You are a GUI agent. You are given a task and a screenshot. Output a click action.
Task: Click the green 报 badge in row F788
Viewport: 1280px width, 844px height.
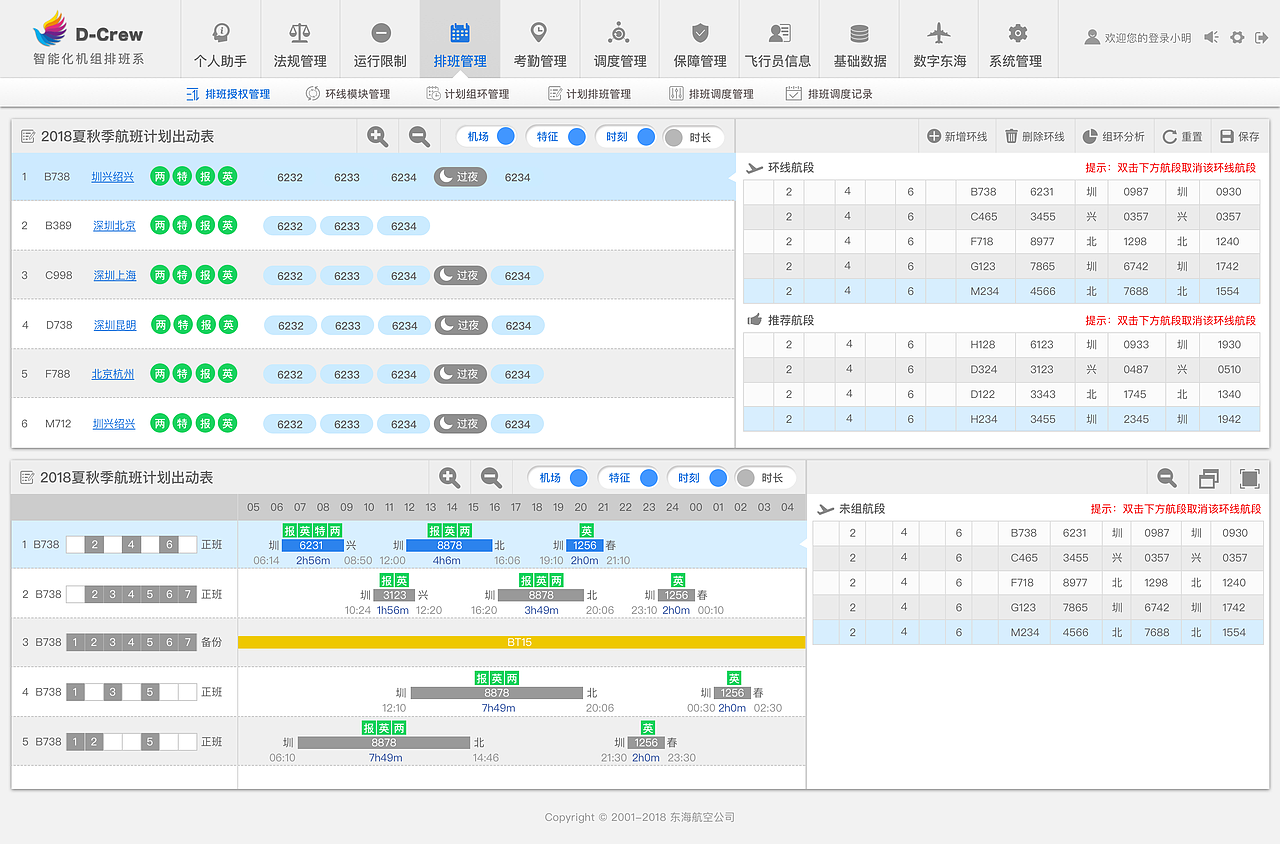tap(205, 374)
